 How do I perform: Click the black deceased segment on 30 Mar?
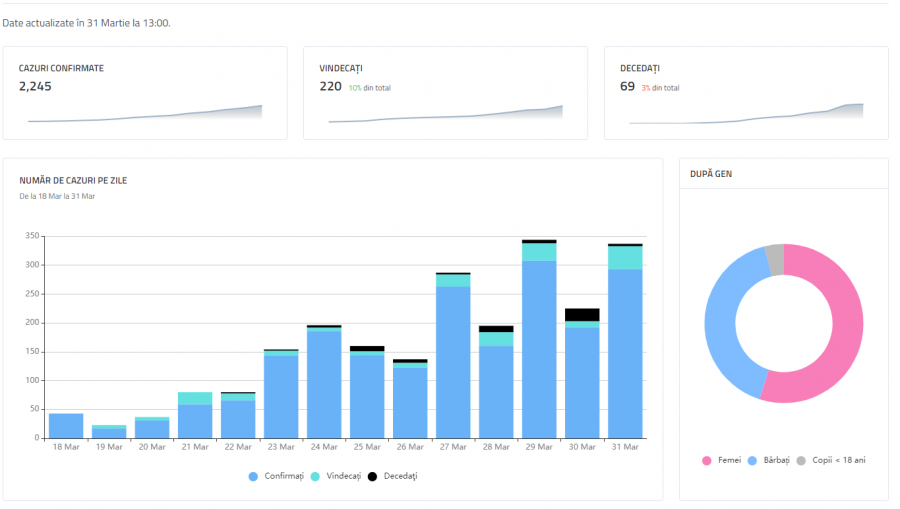click(x=582, y=314)
